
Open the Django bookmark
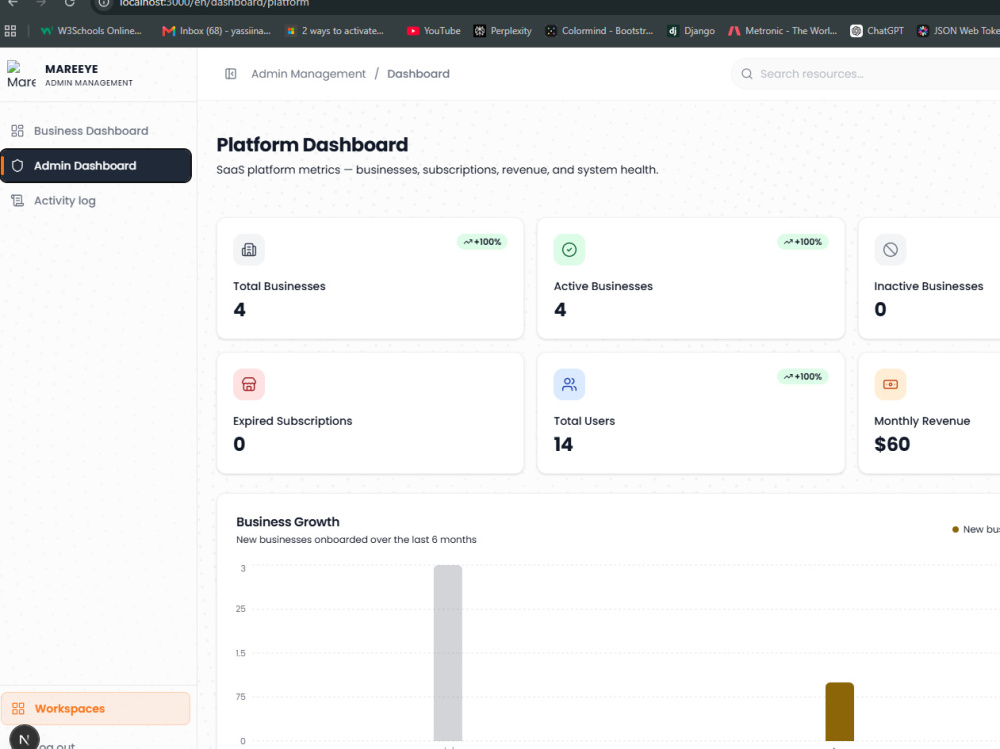[691, 31]
